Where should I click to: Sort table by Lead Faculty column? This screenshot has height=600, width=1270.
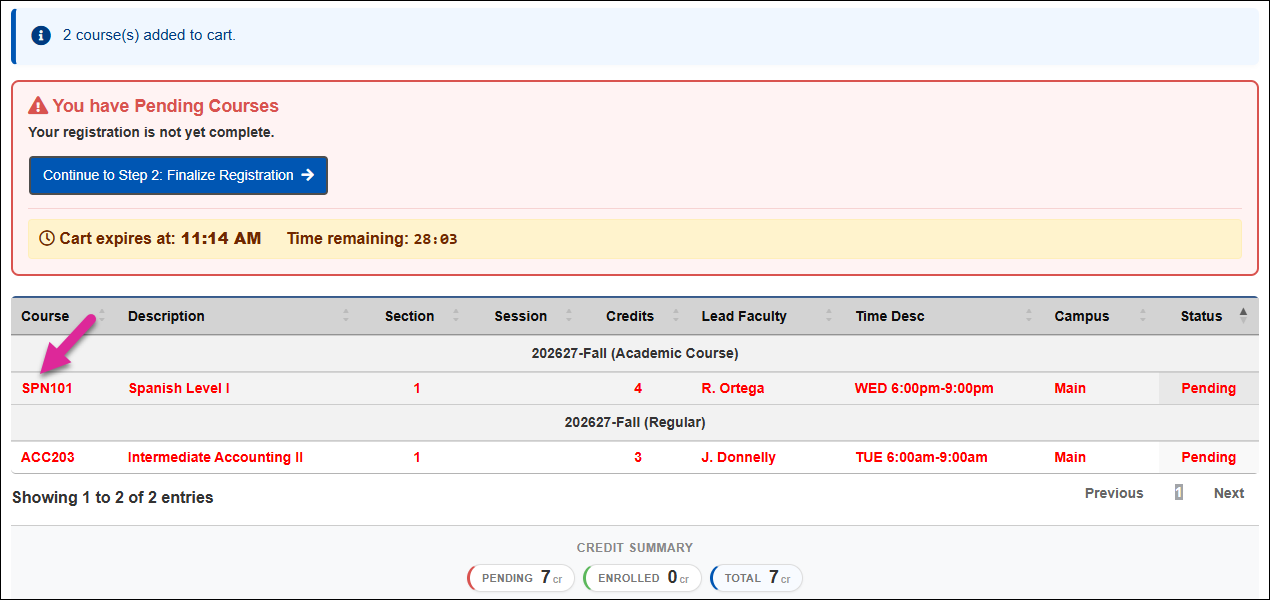pyautogui.click(x=768, y=316)
